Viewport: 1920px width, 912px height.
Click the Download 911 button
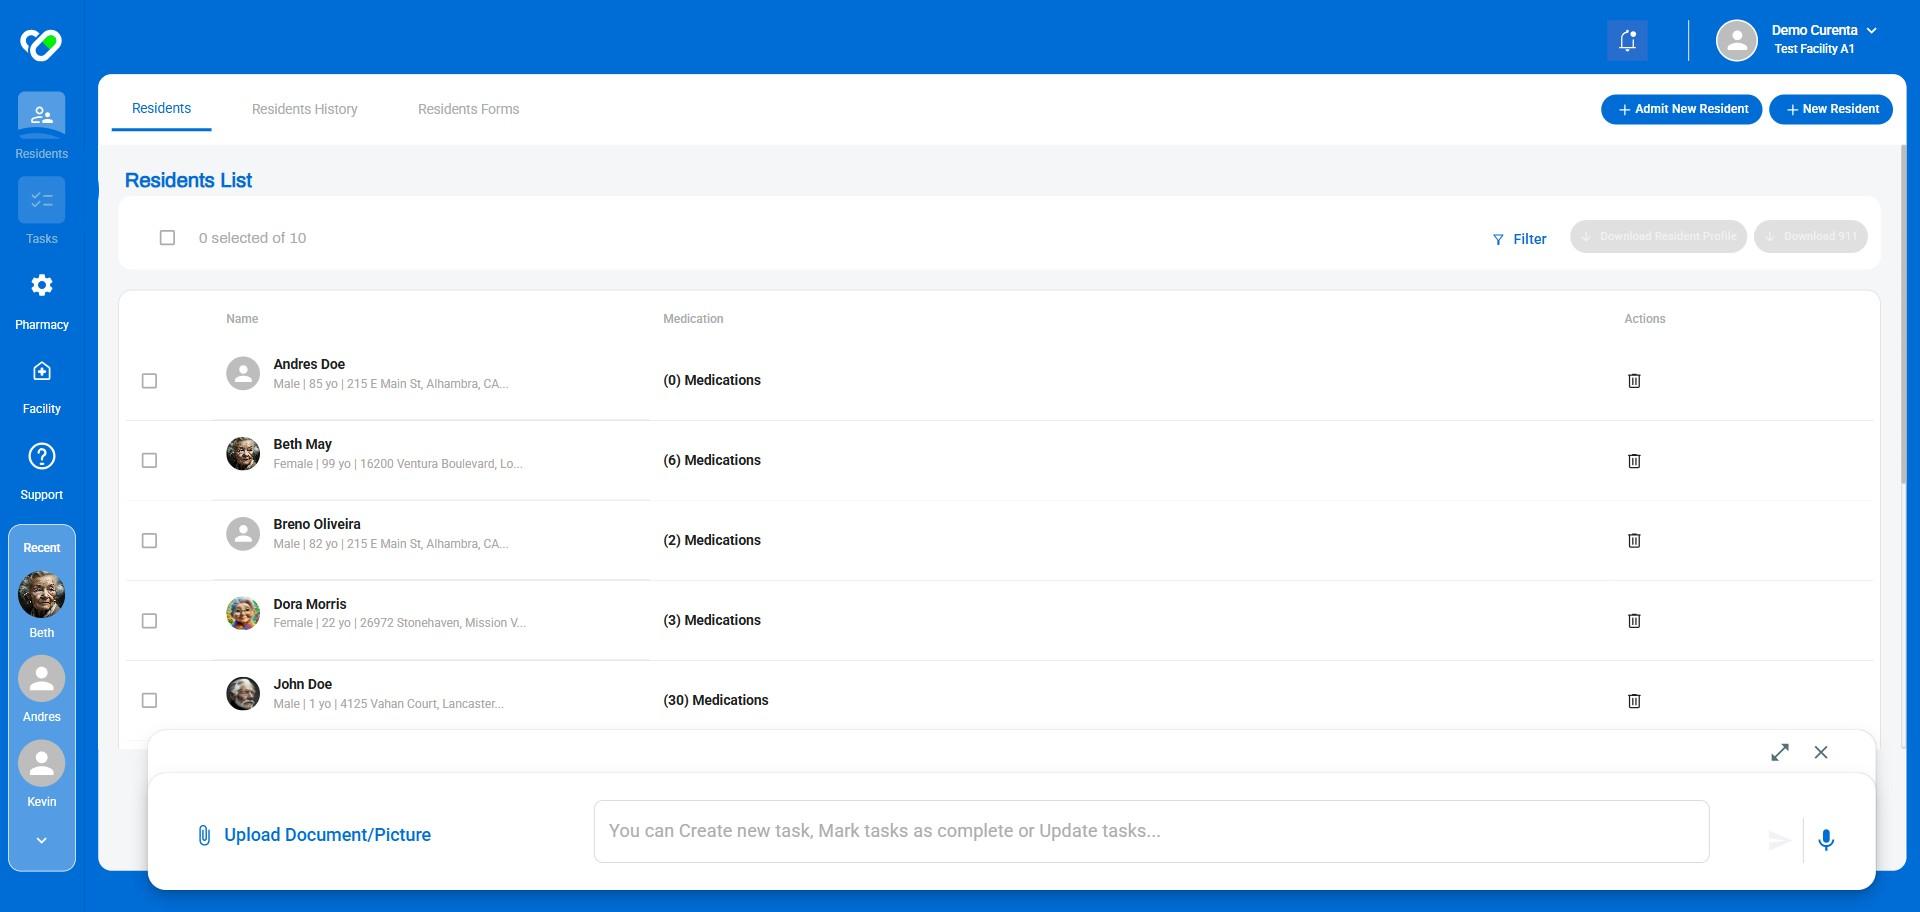point(1811,237)
